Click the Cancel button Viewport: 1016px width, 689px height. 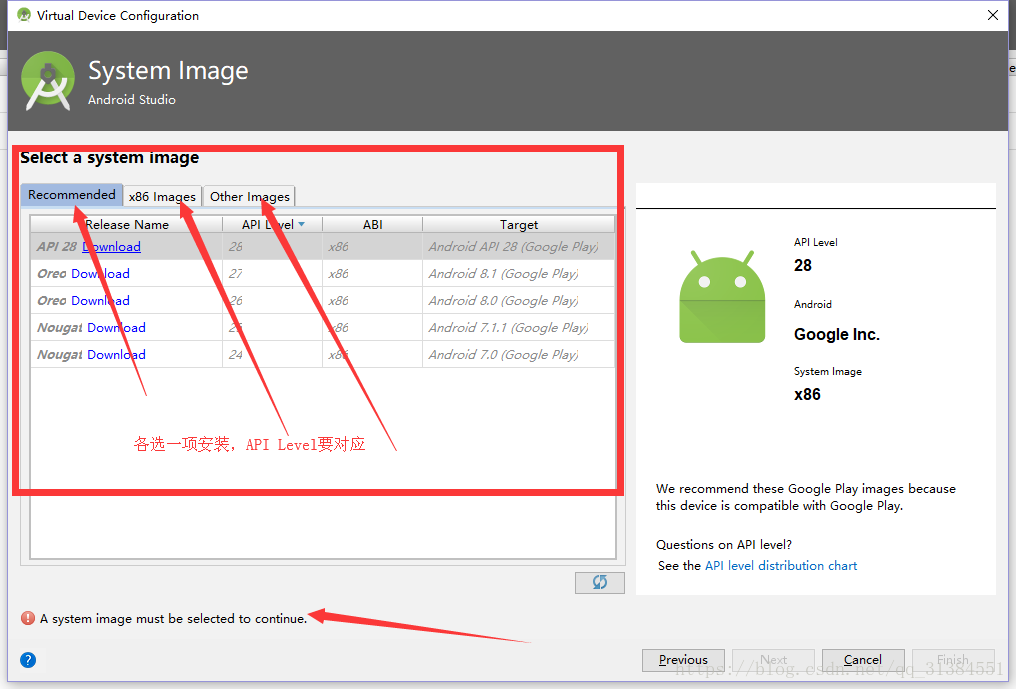click(862, 660)
